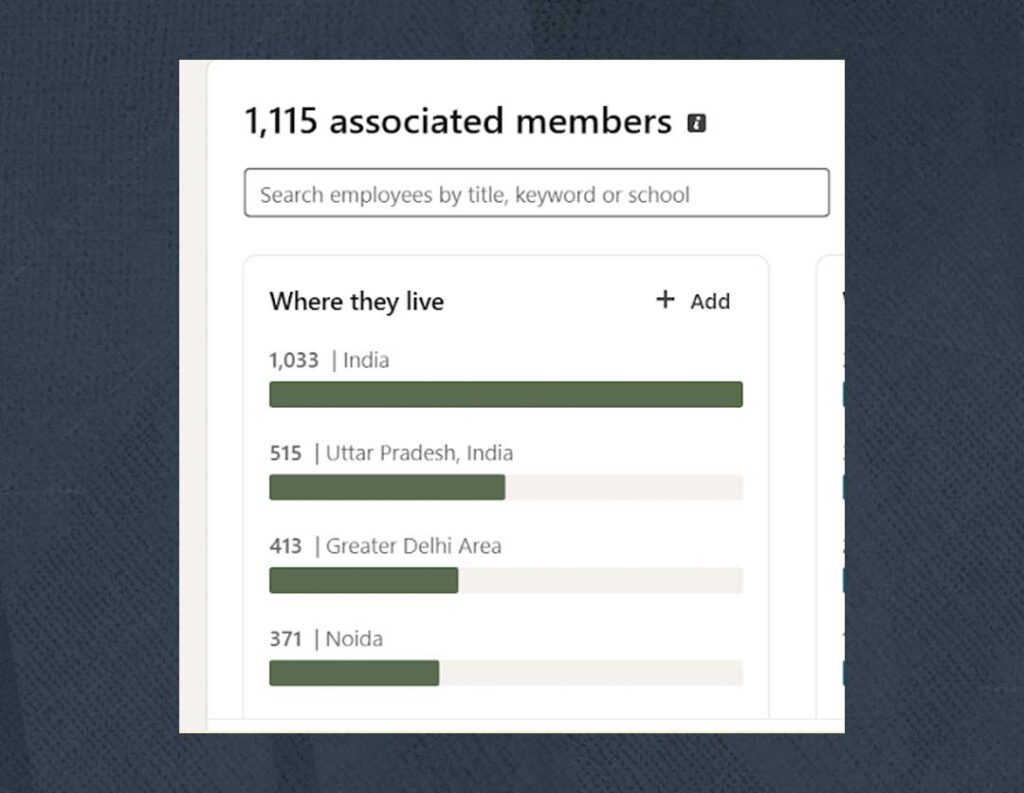
Task: Filter members by Noida
Action: tap(356, 638)
